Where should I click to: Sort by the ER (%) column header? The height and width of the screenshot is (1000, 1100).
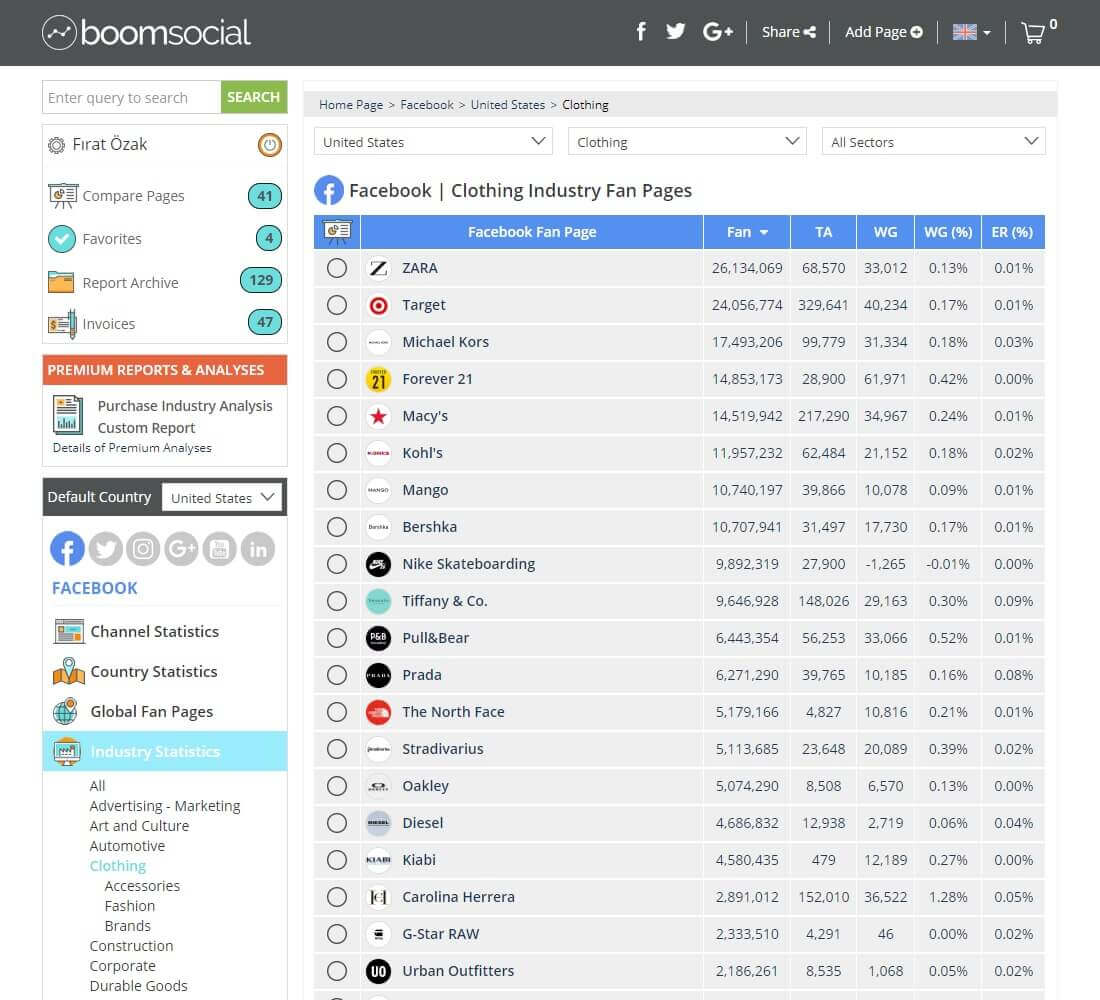1012,232
